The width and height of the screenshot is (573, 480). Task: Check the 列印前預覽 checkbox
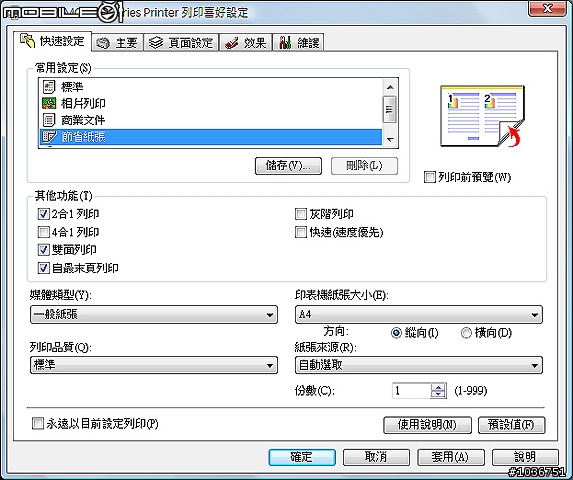click(430, 177)
